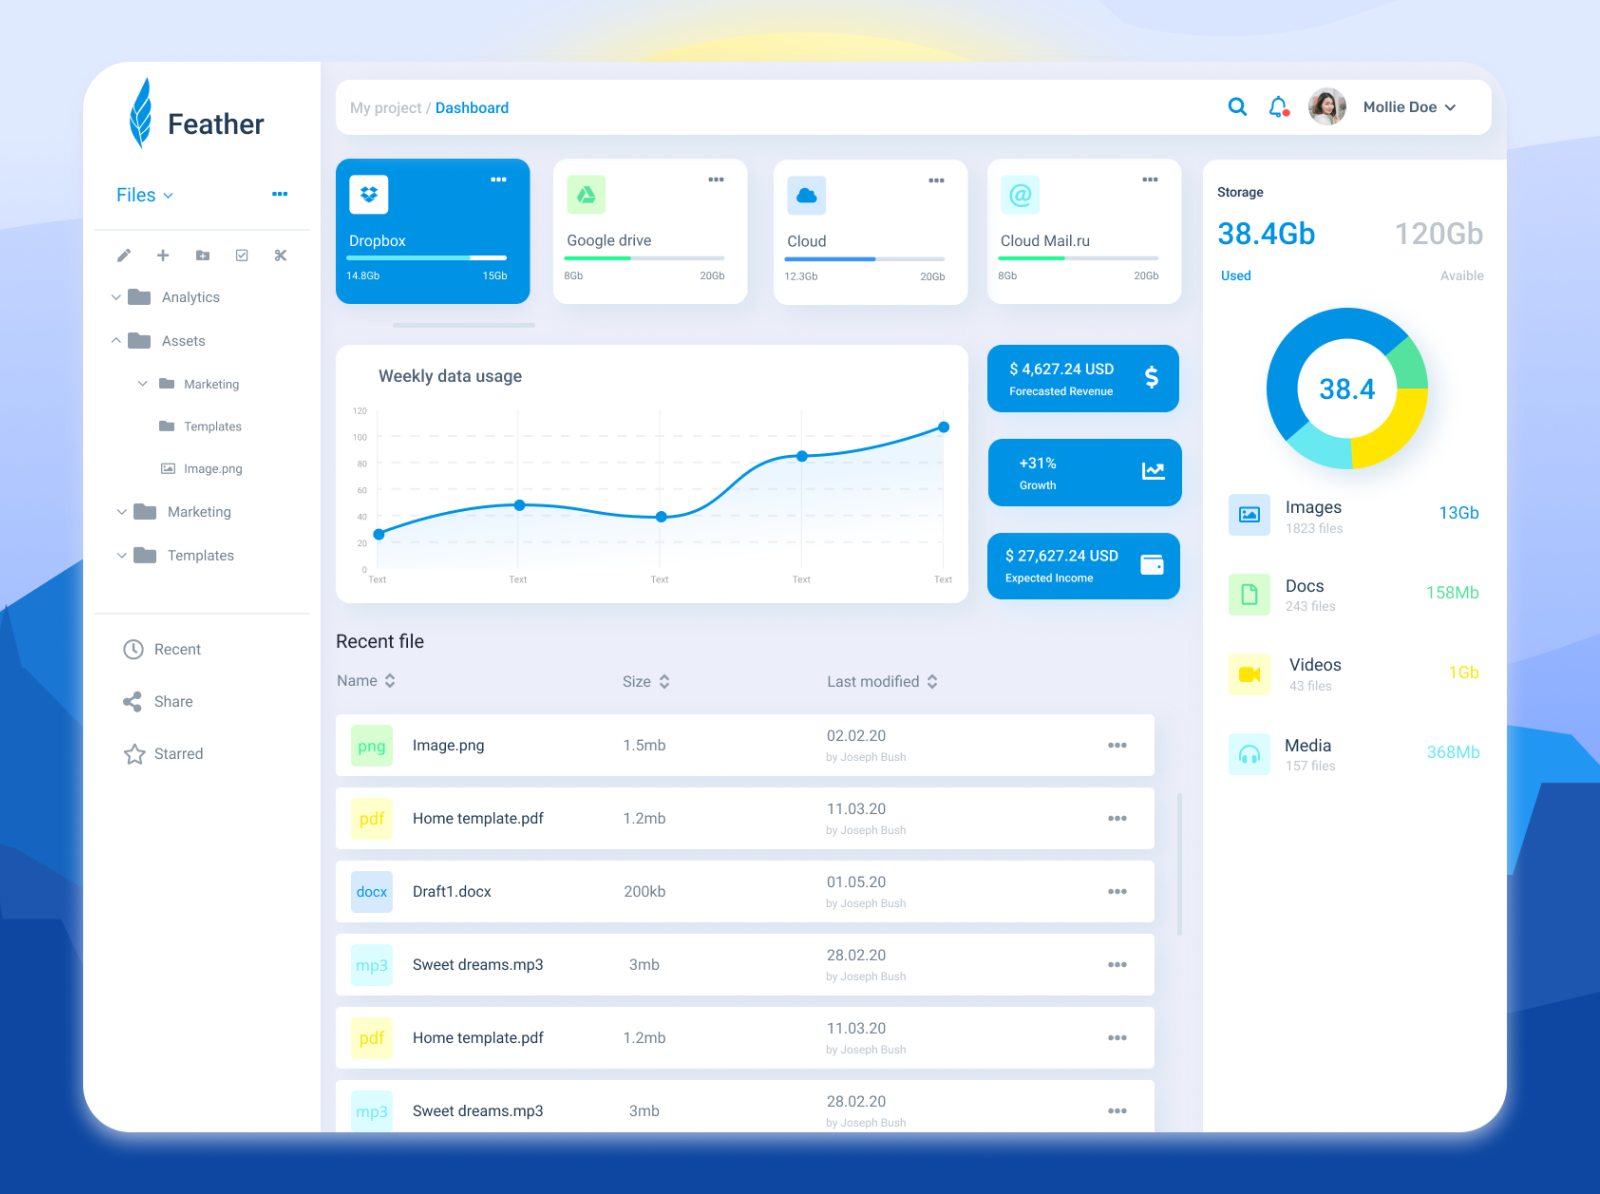Open the Recent section in sidebar
The image size is (1600, 1194).
(176, 649)
